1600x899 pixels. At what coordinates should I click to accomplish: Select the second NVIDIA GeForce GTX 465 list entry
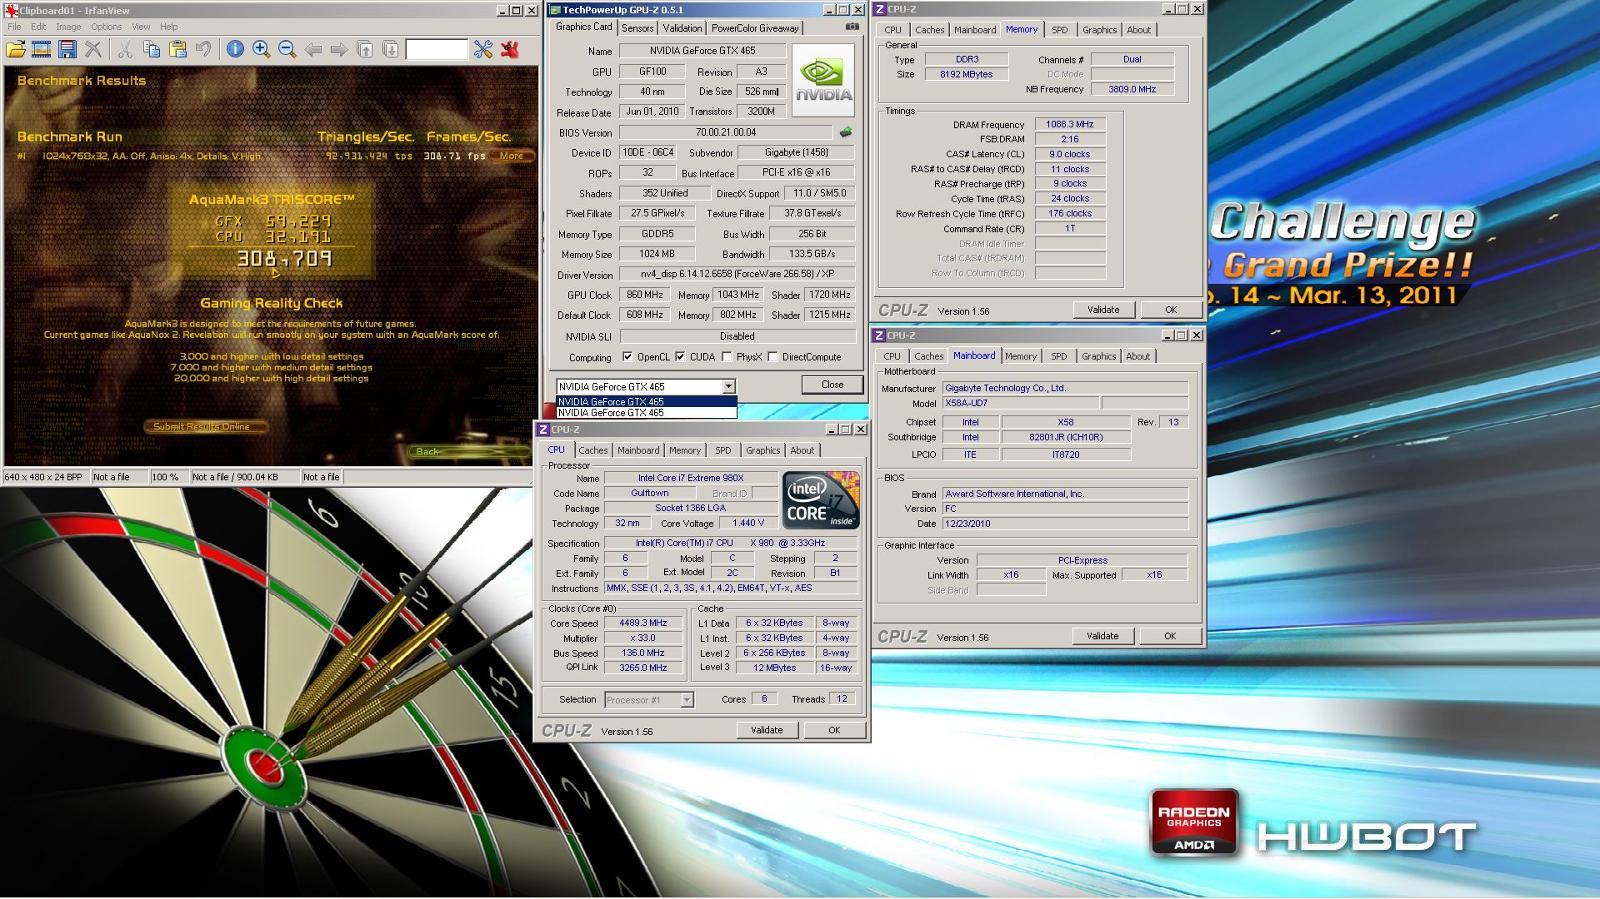(x=646, y=412)
